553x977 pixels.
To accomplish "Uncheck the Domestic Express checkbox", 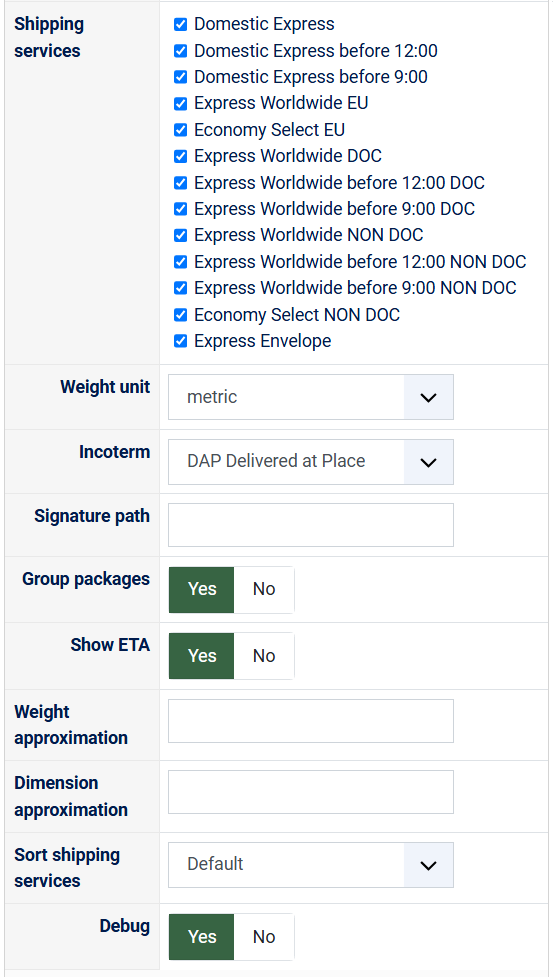I will point(181,24).
